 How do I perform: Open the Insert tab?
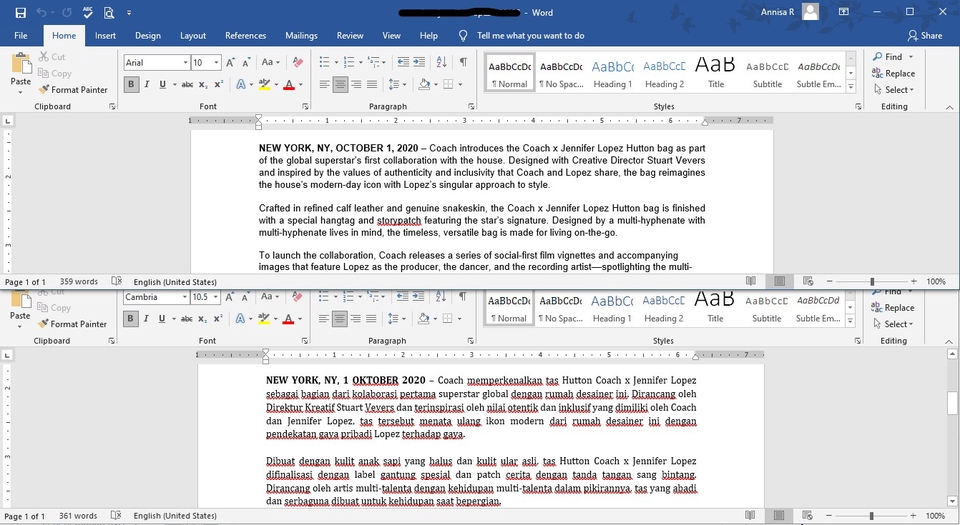click(105, 35)
